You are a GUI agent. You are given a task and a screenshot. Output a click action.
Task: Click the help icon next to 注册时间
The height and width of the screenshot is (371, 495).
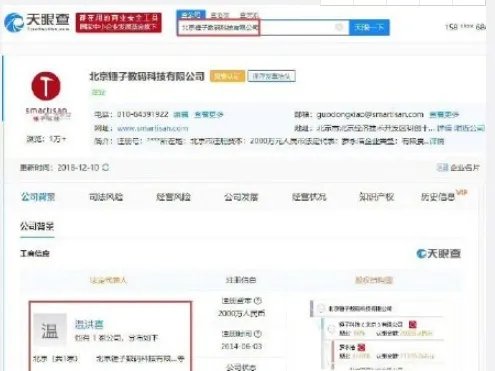pos(258,334)
